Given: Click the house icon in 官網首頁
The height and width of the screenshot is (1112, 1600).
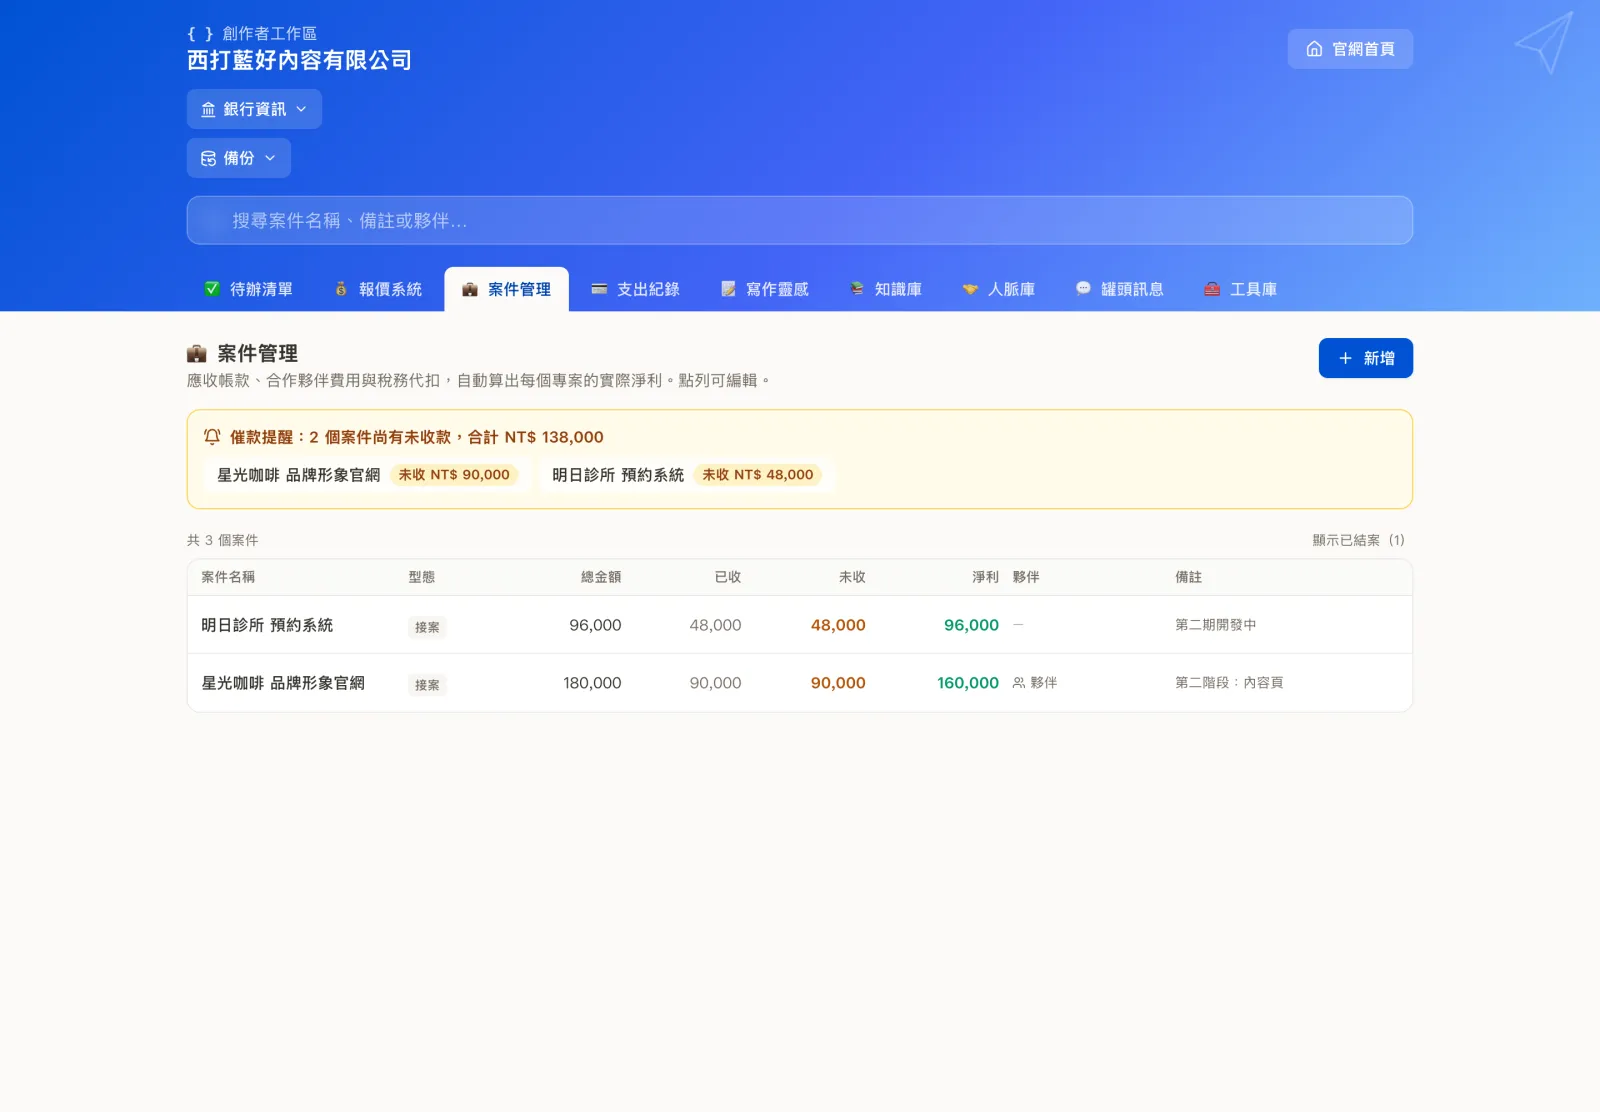Looking at the screenshot, I should click(x=1314, y=49).
